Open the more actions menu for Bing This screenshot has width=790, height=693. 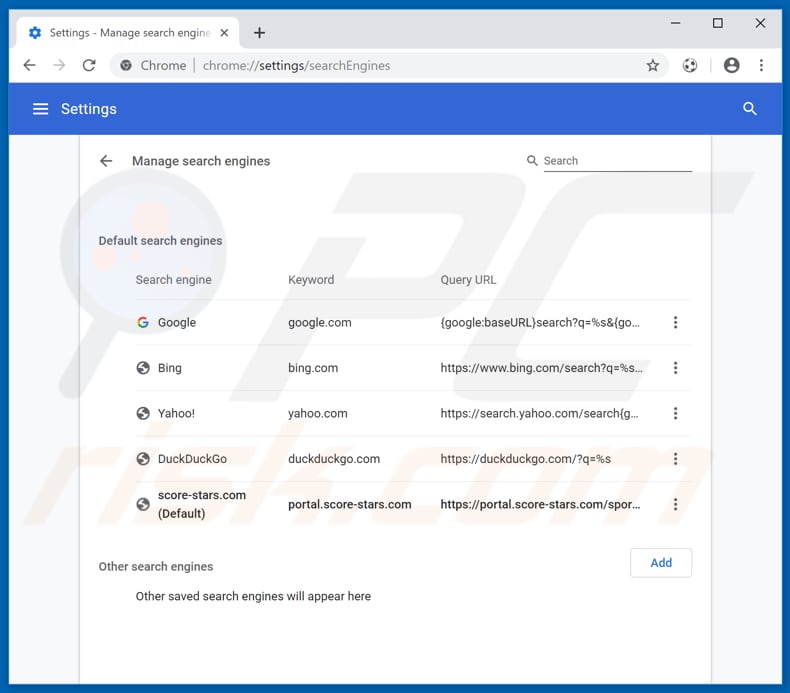675,368
